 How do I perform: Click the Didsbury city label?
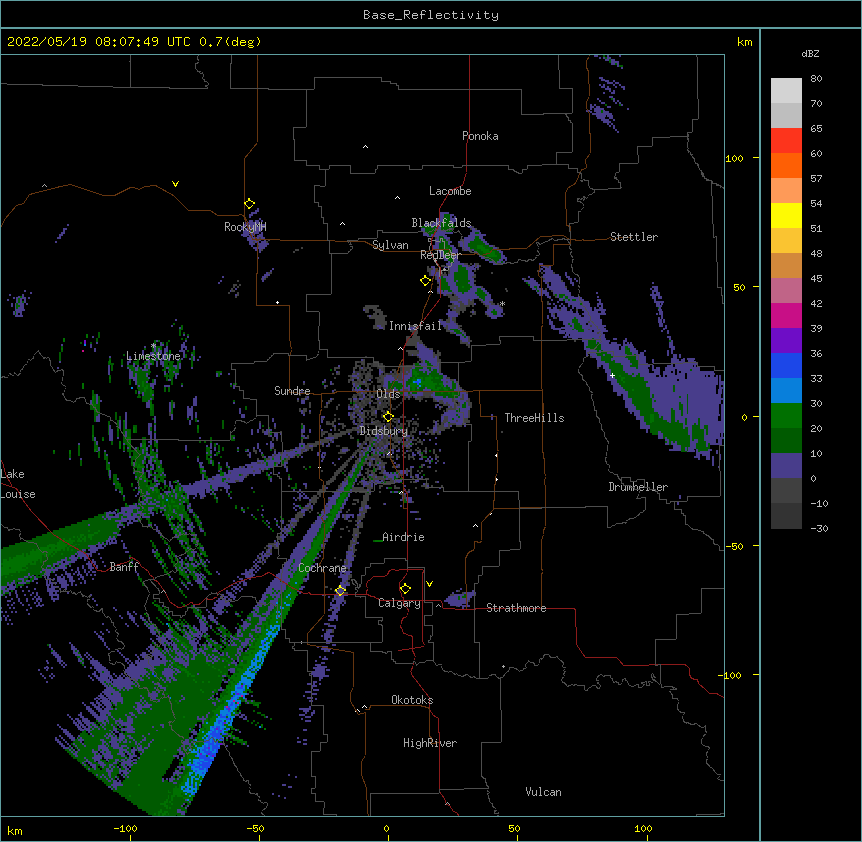[x=384, y=431]
